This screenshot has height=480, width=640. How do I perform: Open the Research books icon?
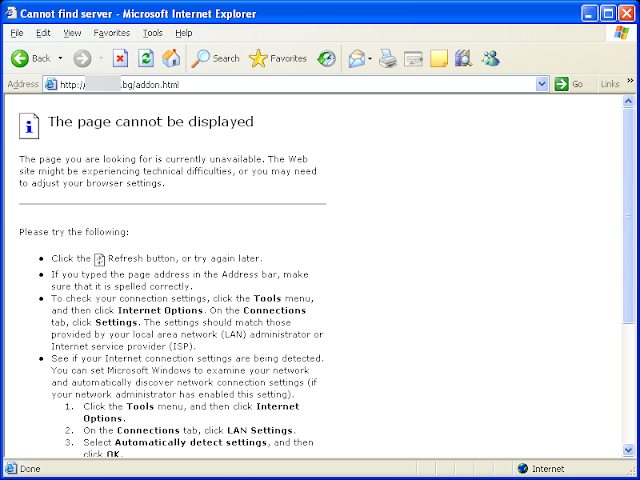point(464,58)
